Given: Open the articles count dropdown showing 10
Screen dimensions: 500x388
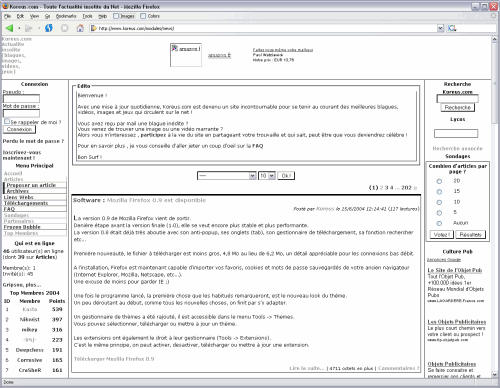Looking at the screenshot, I should pos(267,176).
